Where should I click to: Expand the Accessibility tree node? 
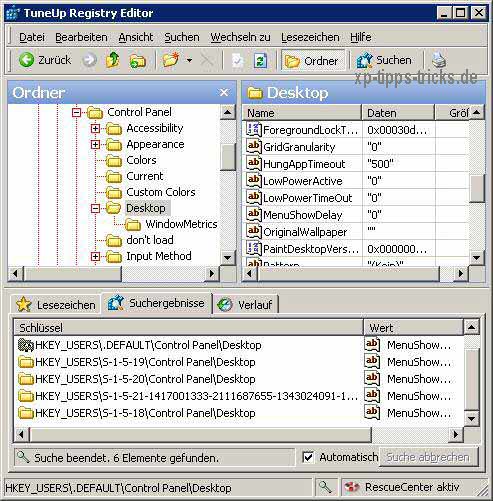[x=96, y=129]
